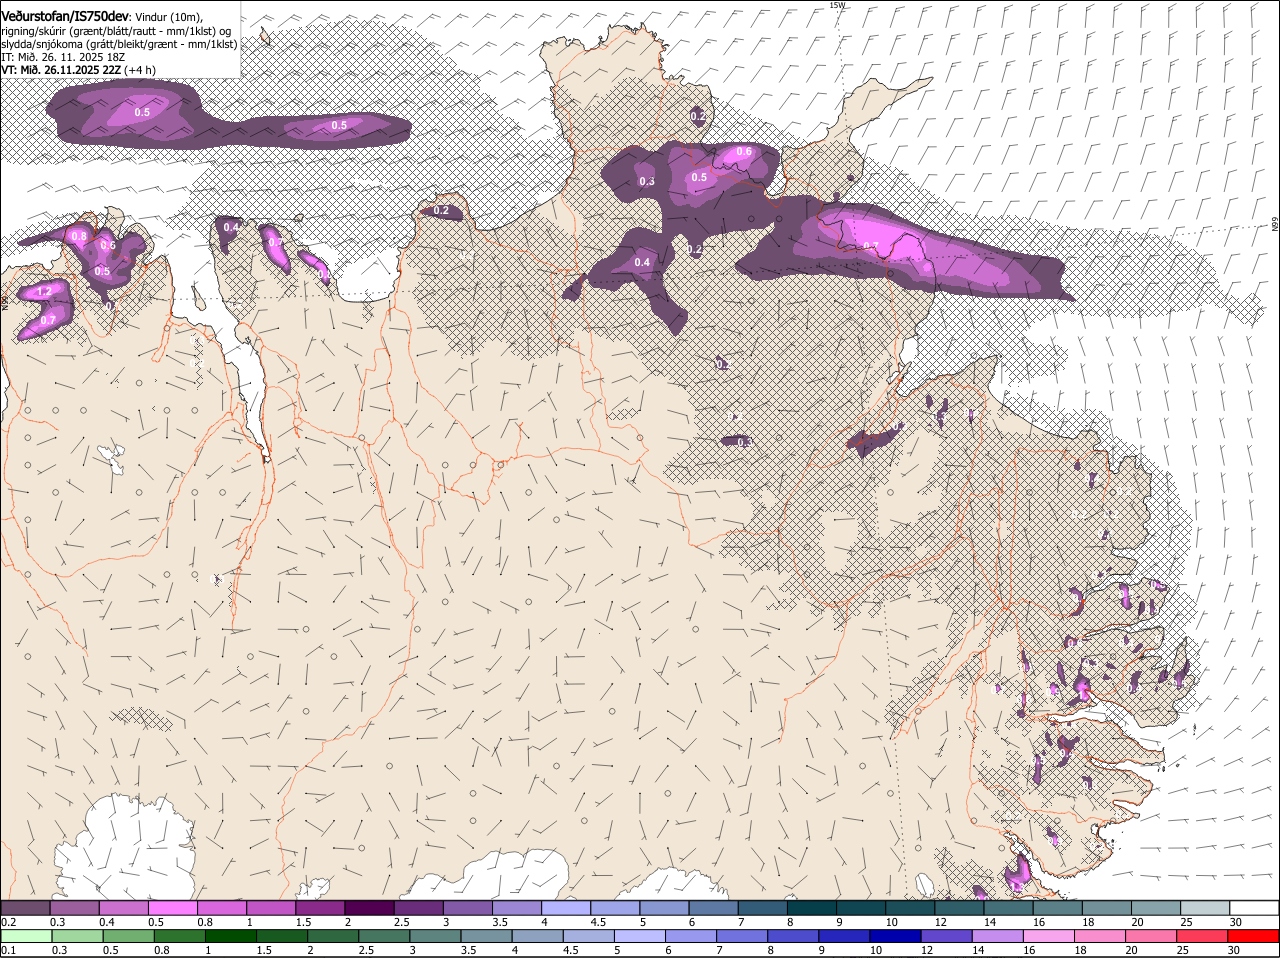Click the pale grey swatch labeled 25 in top row
1280x958 pixels.
[1205, 908]
